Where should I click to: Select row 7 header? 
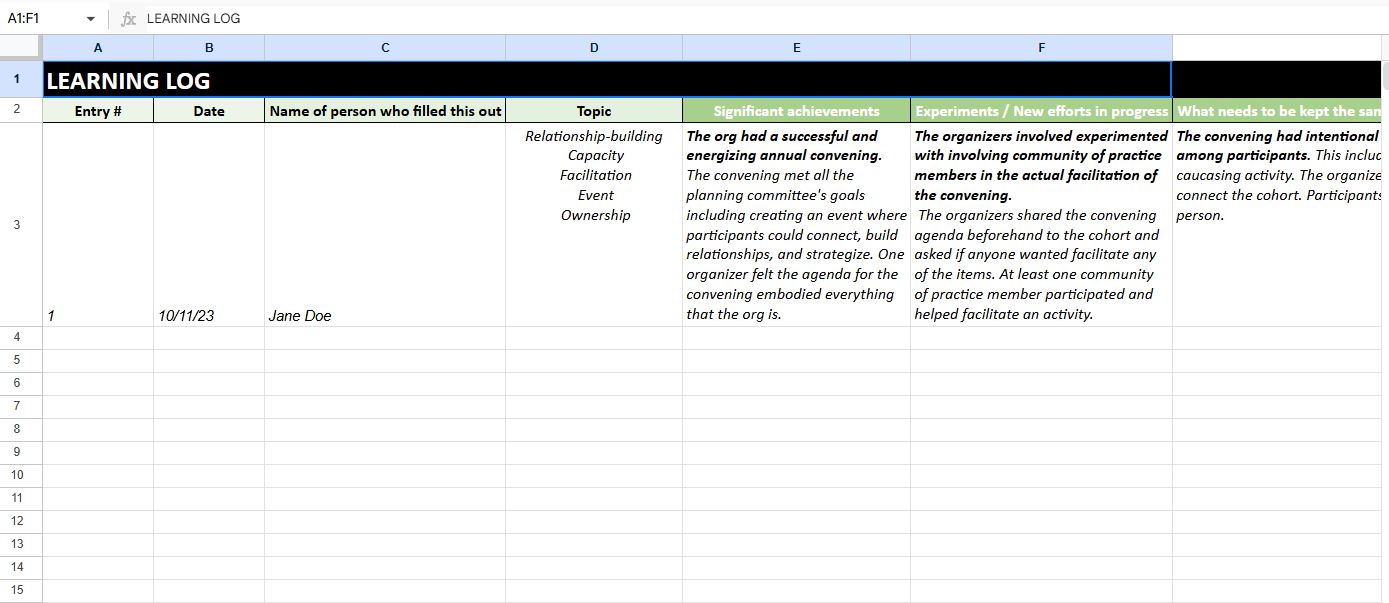click(x=21, y=407)
